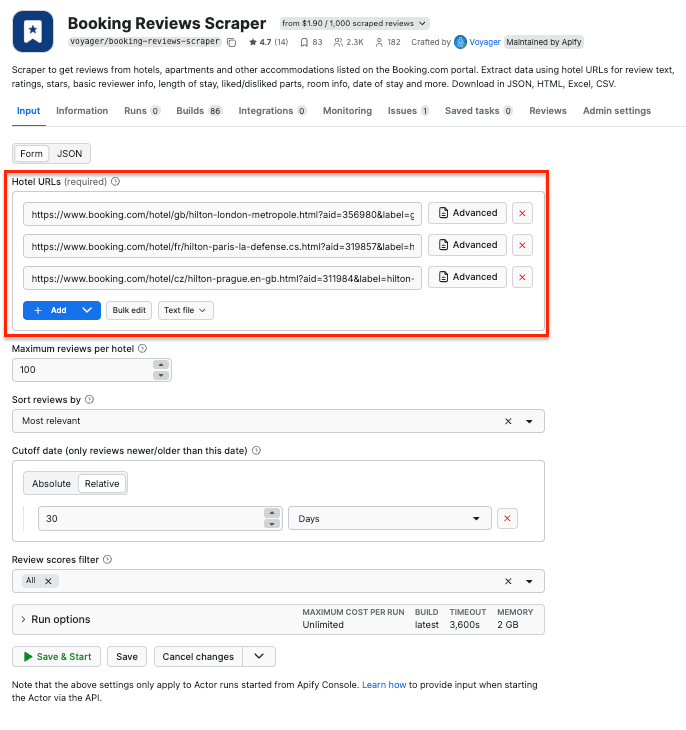
Task: Open the Review scores filter dropdown
Action: (x=529, y=581)
